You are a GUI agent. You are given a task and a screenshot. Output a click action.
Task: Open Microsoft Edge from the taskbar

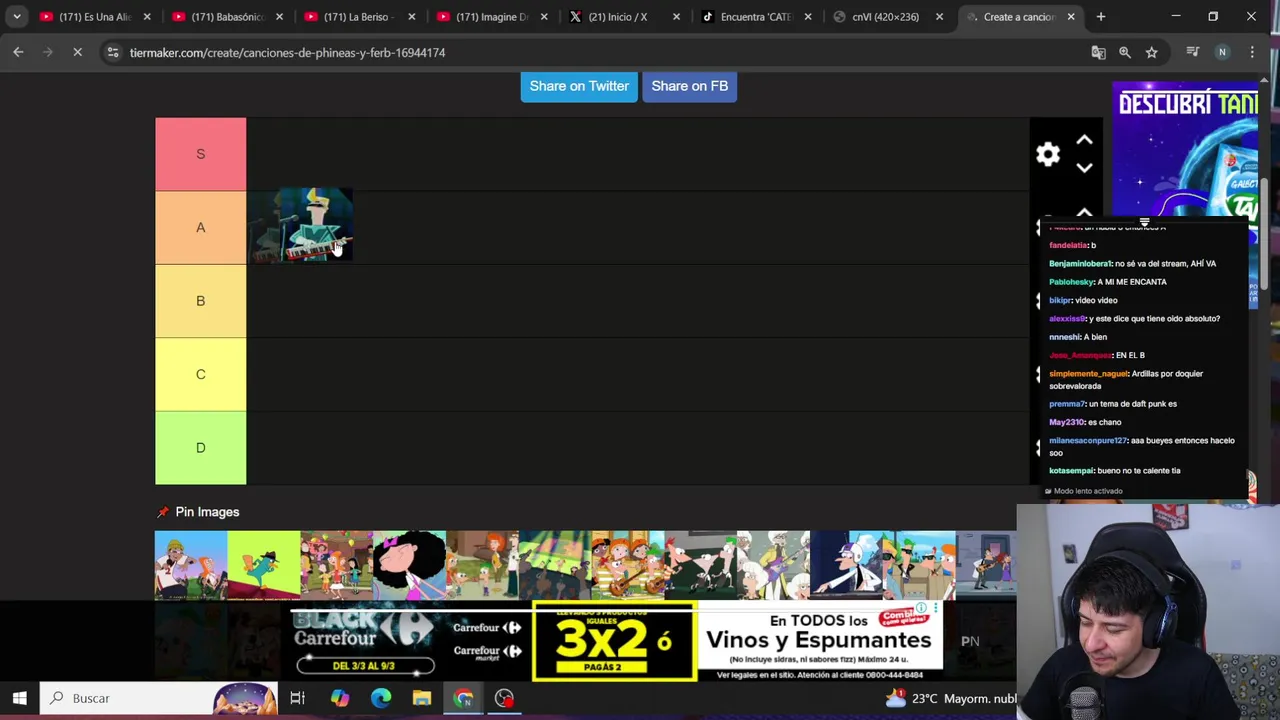pos(381,698)
